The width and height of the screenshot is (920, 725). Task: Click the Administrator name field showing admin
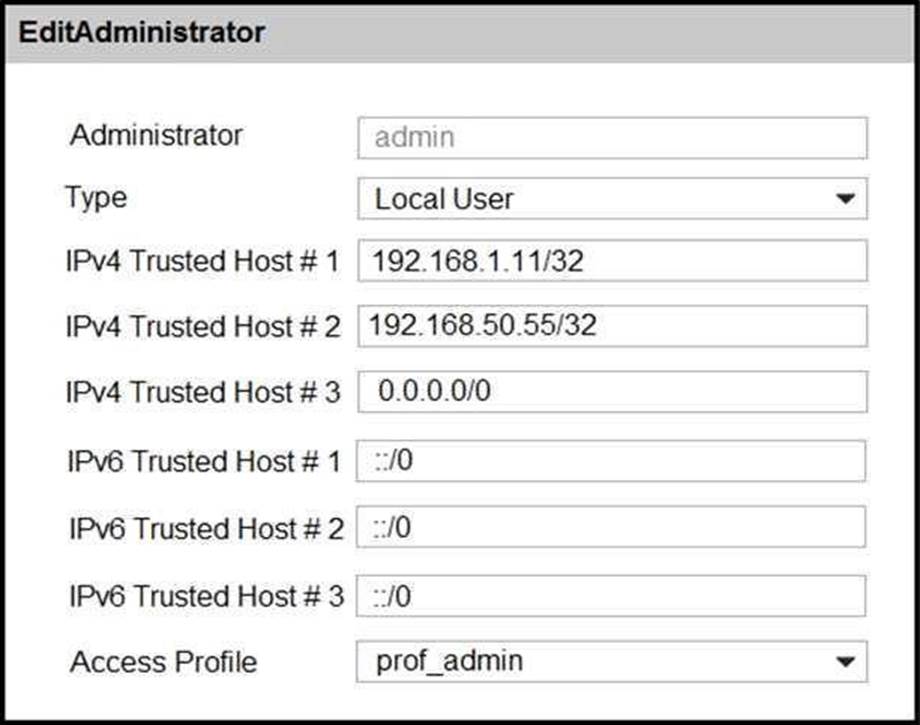(611, 137)
